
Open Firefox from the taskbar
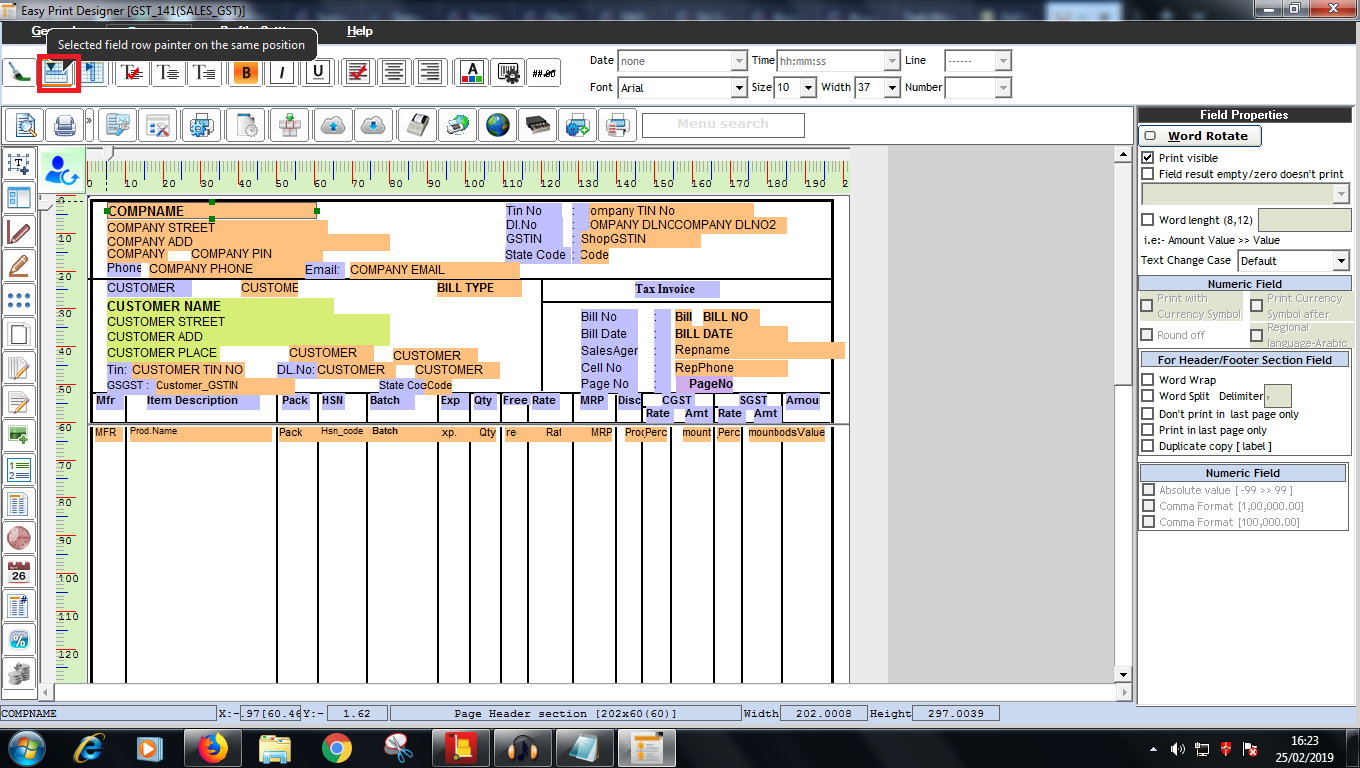tap(212, 748)
